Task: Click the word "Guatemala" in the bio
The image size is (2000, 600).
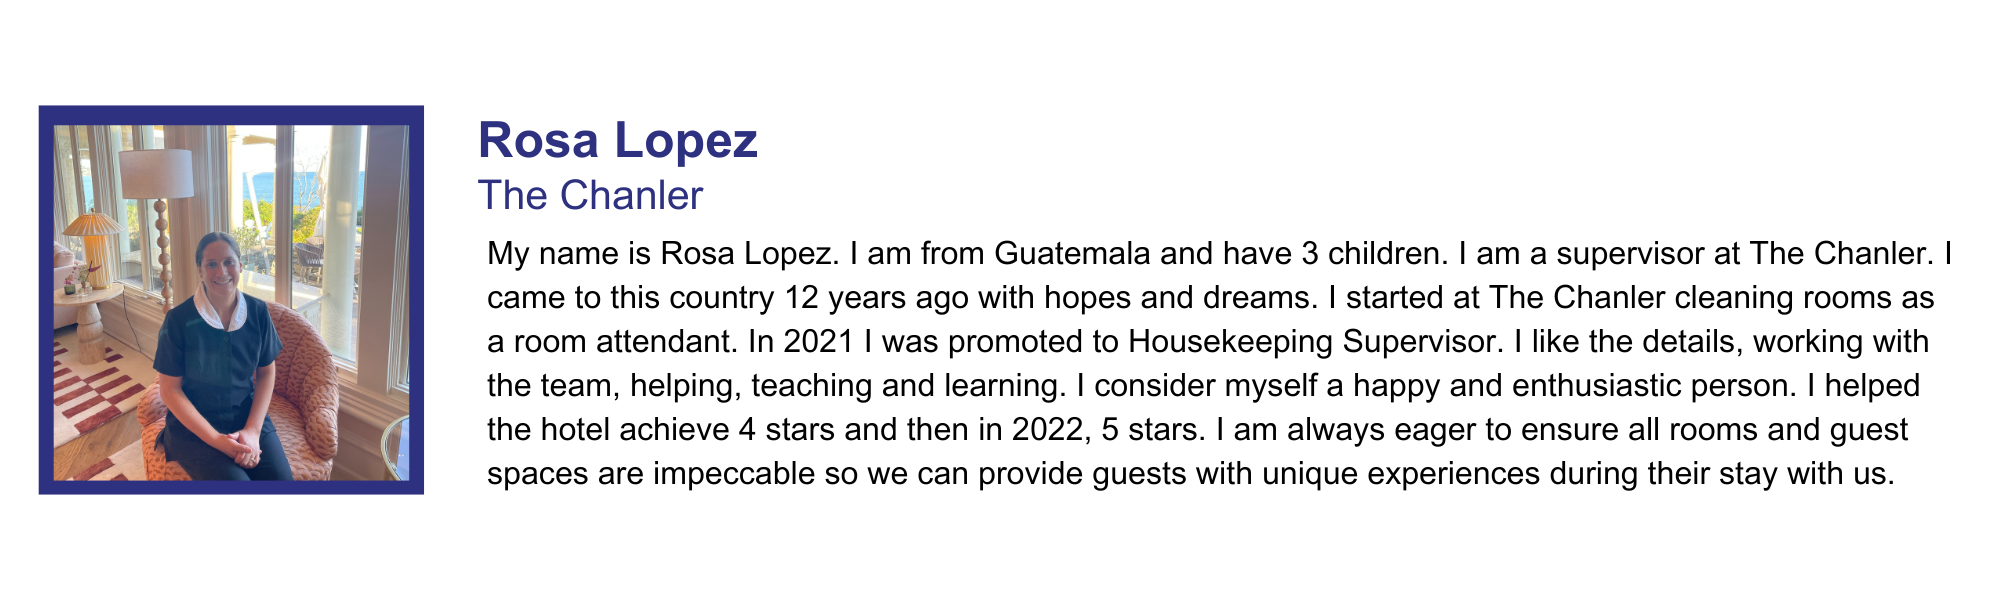Action: click(1072, 254)
